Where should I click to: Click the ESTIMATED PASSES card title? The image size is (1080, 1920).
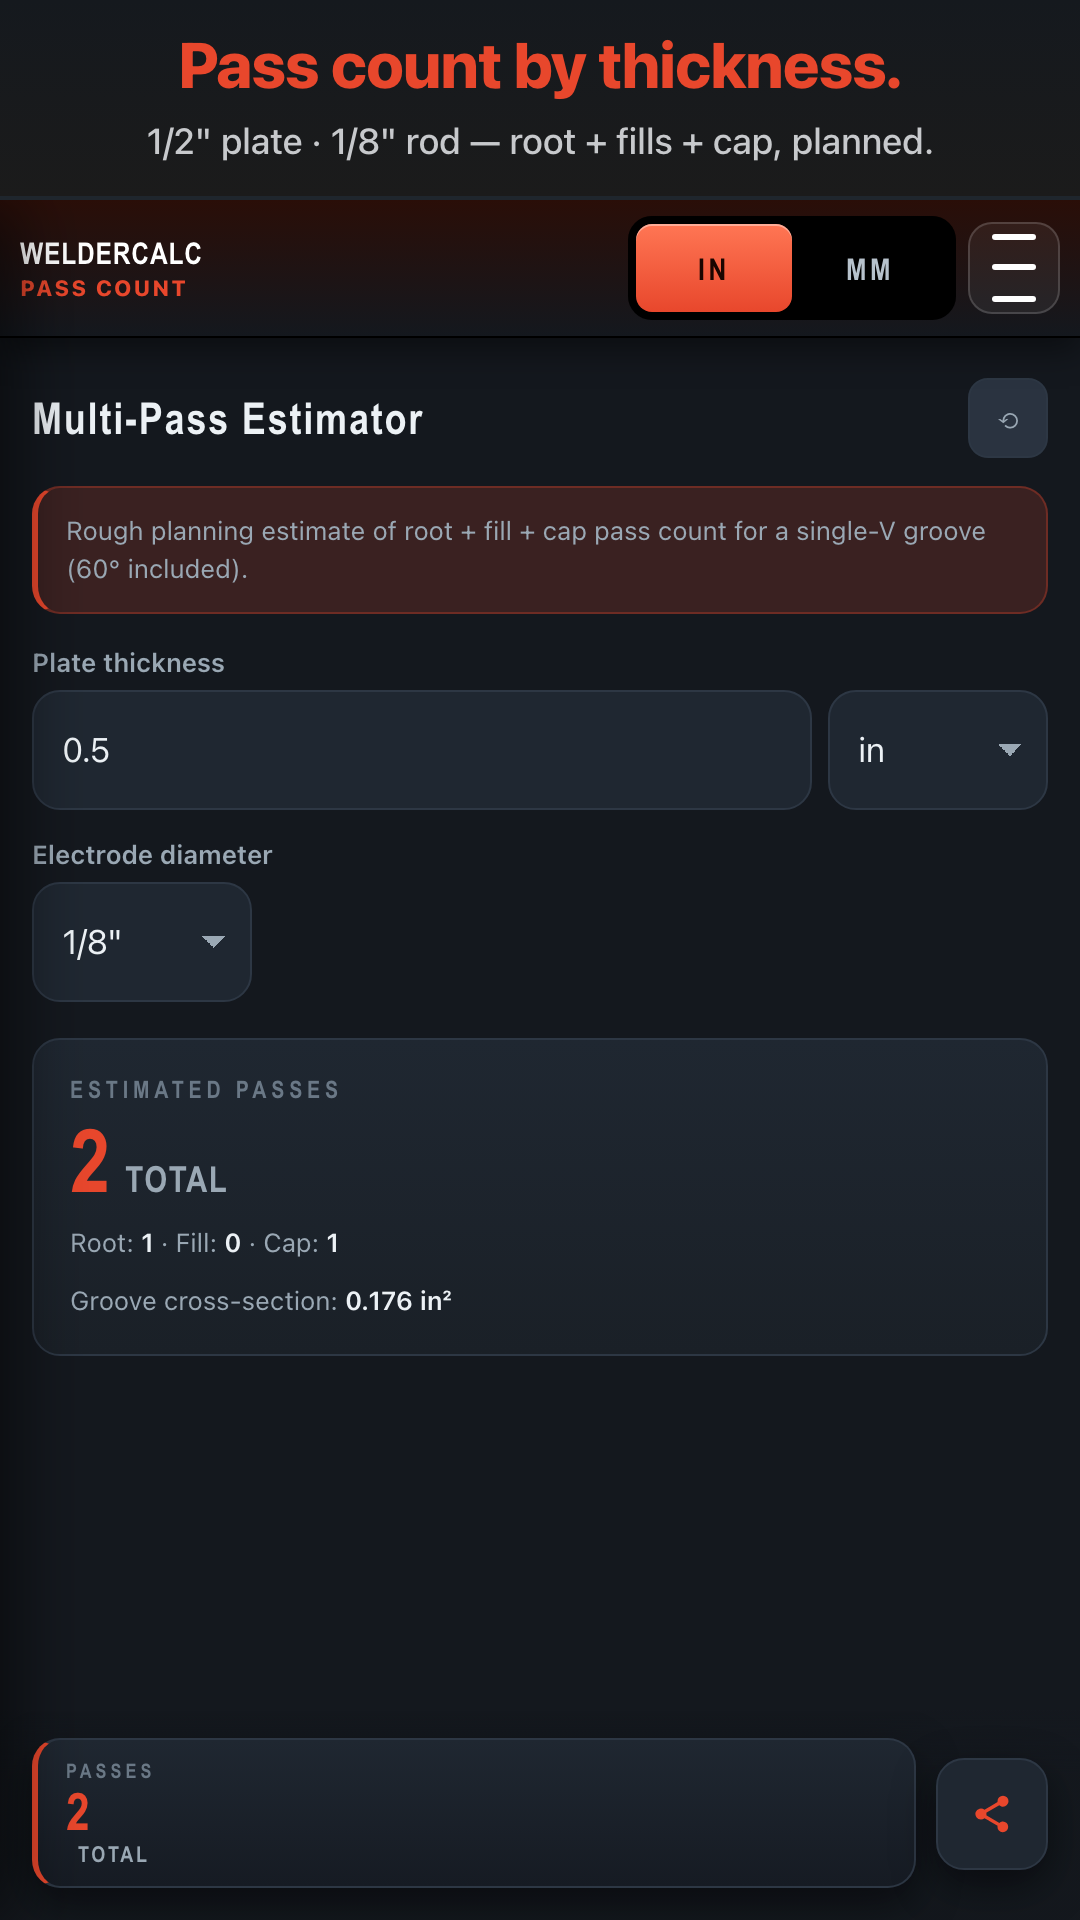click(205, 1090)
